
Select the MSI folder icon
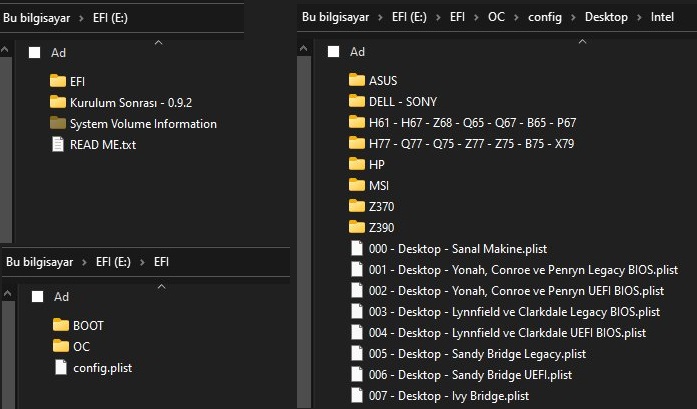[357, 186]
